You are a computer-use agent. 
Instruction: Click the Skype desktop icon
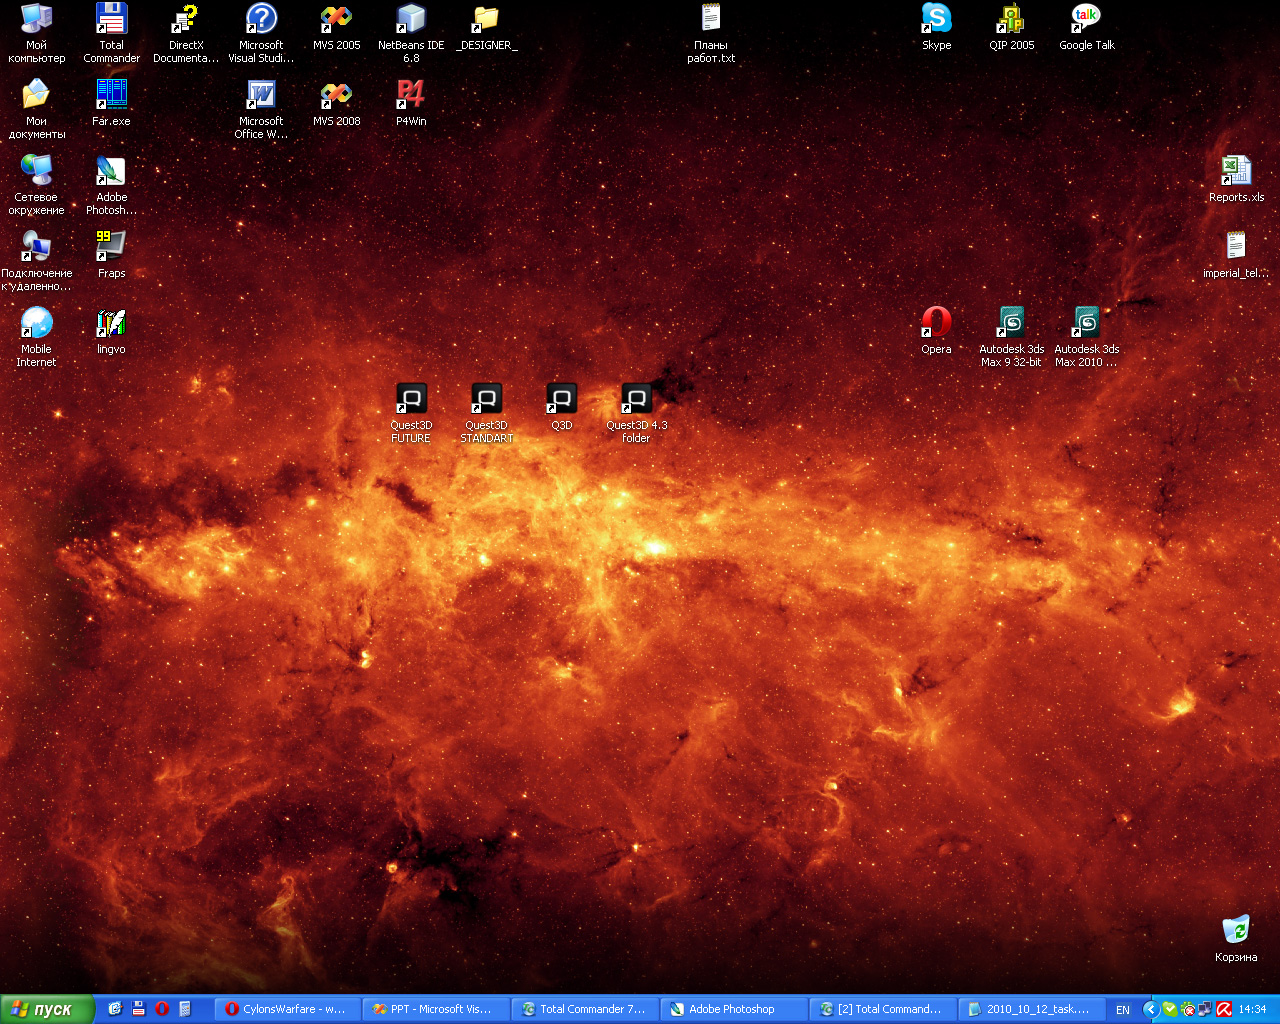[936, 27]
